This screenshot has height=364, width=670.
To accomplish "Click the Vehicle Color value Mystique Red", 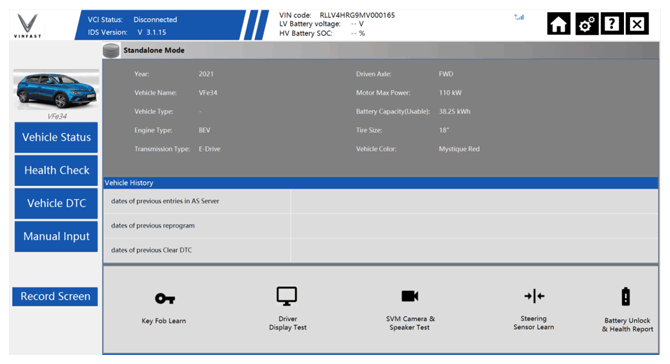I will coord(459,149).
